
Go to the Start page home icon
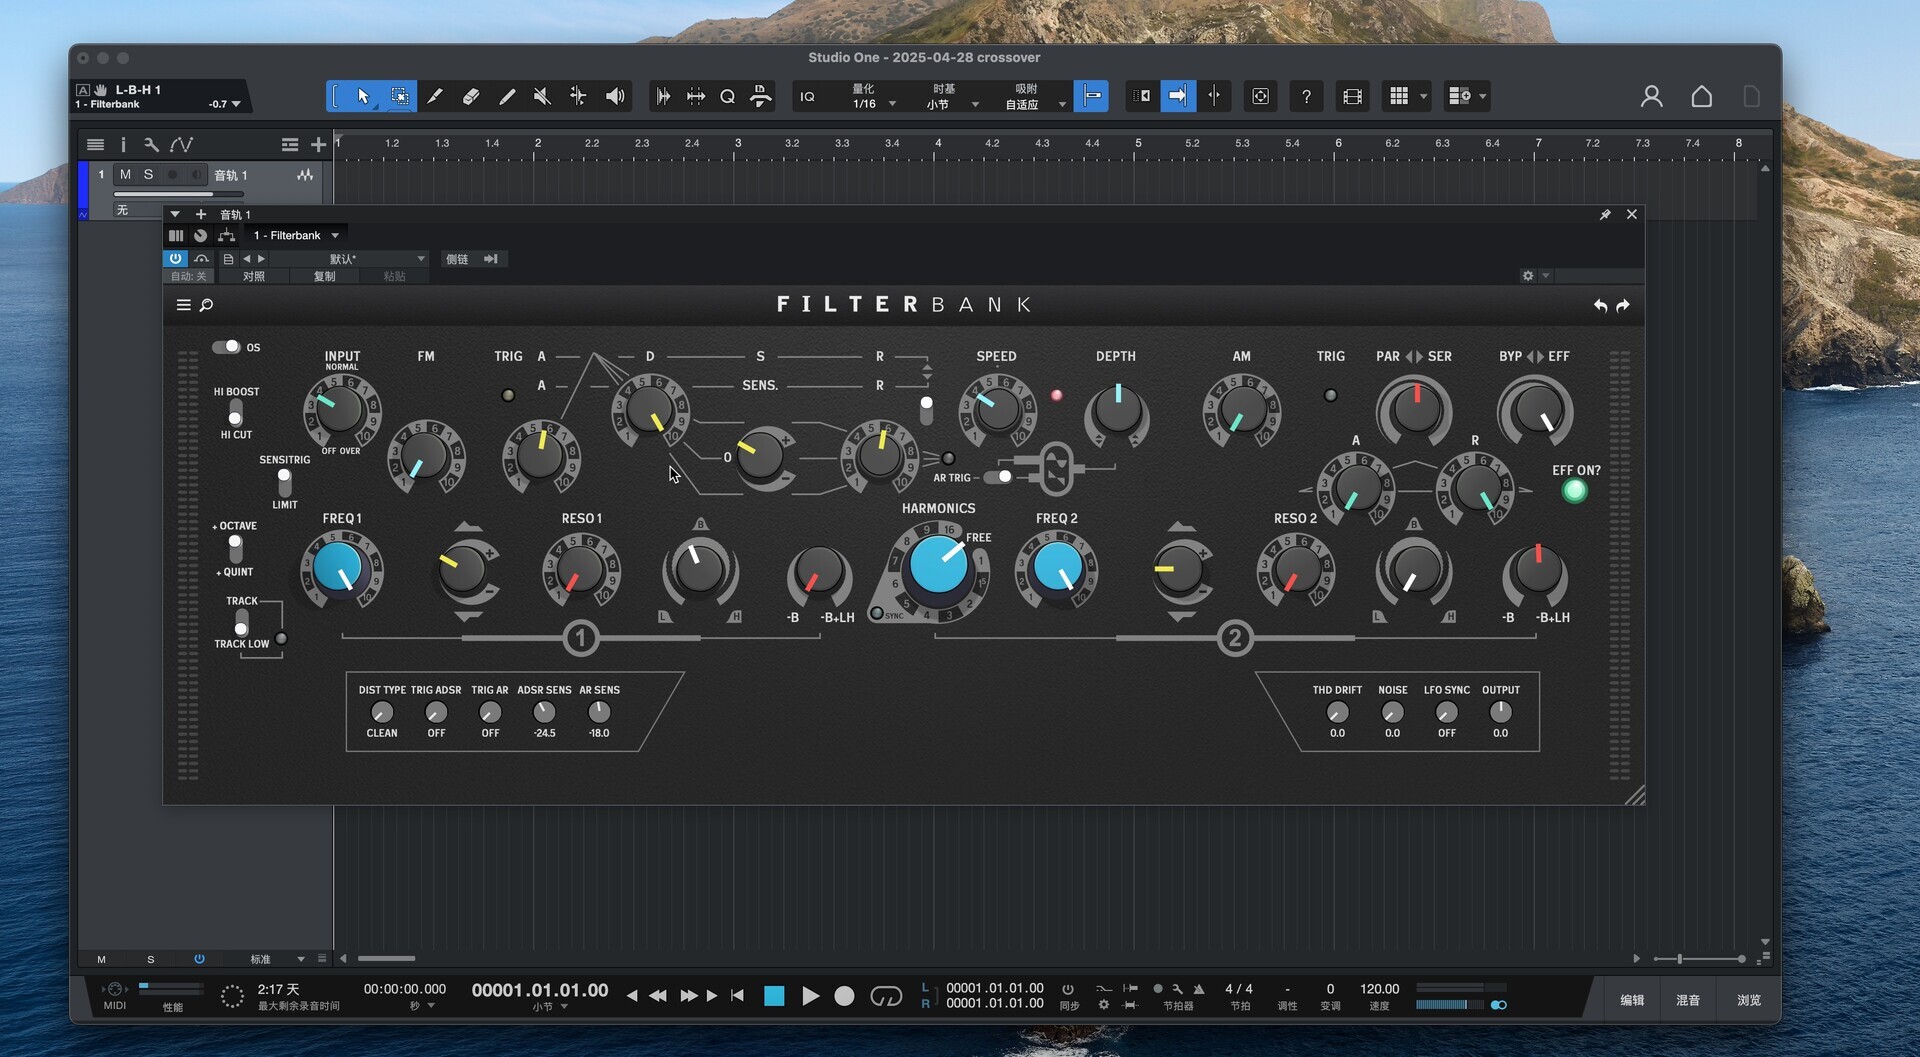1701,96
